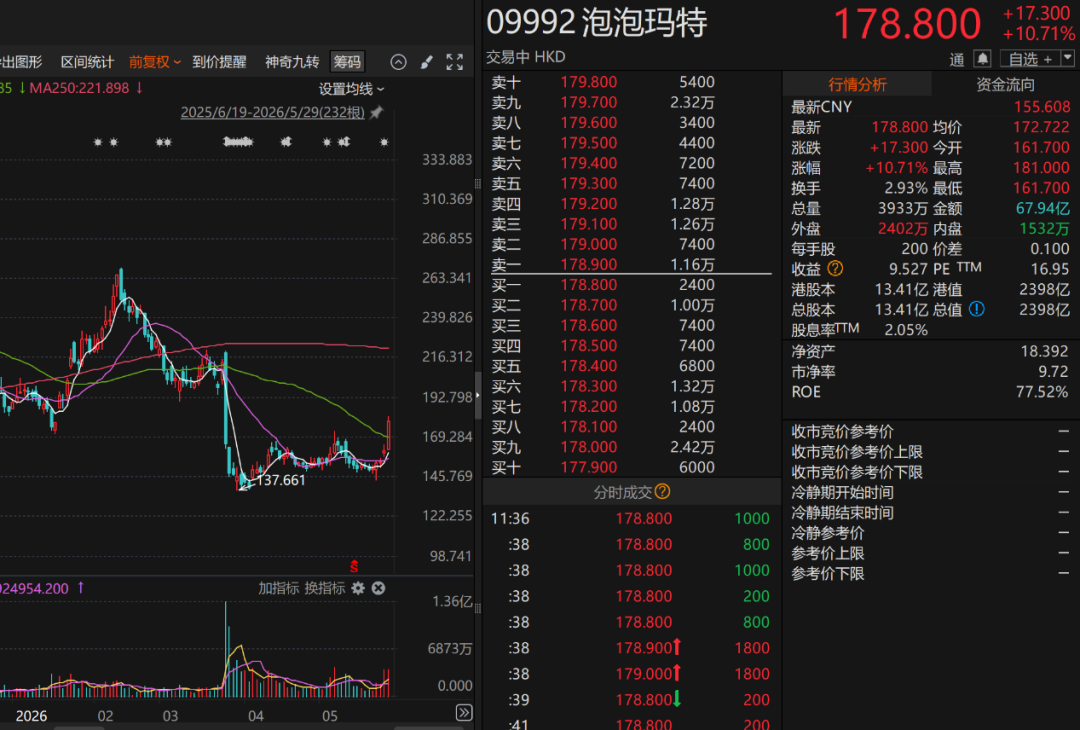The image size is (1080, 730).
Task: Click the 11:36 trade tick row
Action: [631, 519]
